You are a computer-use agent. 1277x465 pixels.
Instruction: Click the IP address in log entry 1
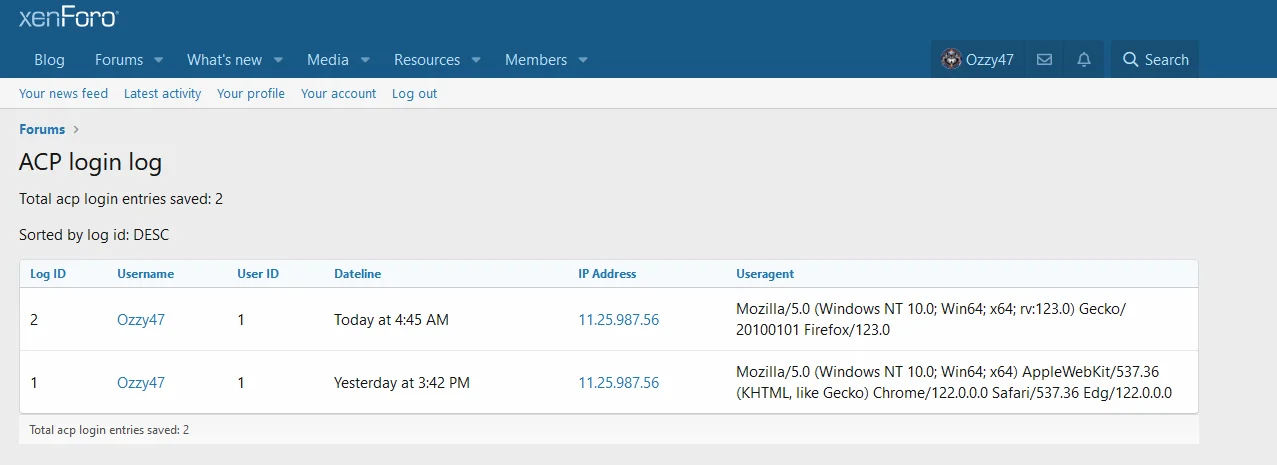coord(618,383)
